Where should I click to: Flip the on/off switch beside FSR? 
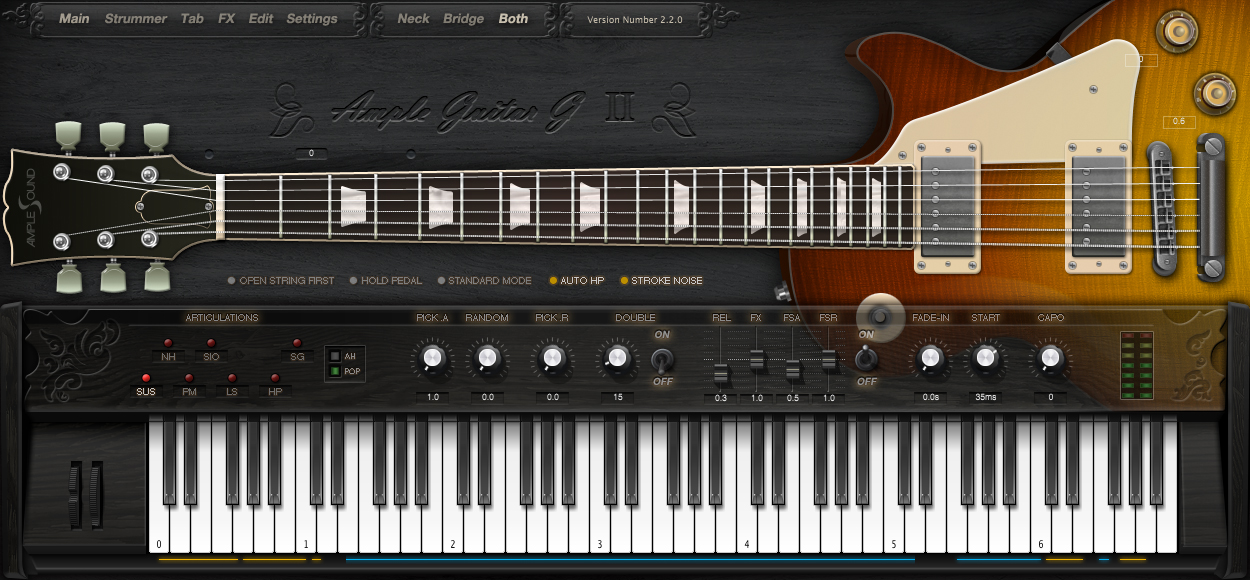(x=866, y=358)
